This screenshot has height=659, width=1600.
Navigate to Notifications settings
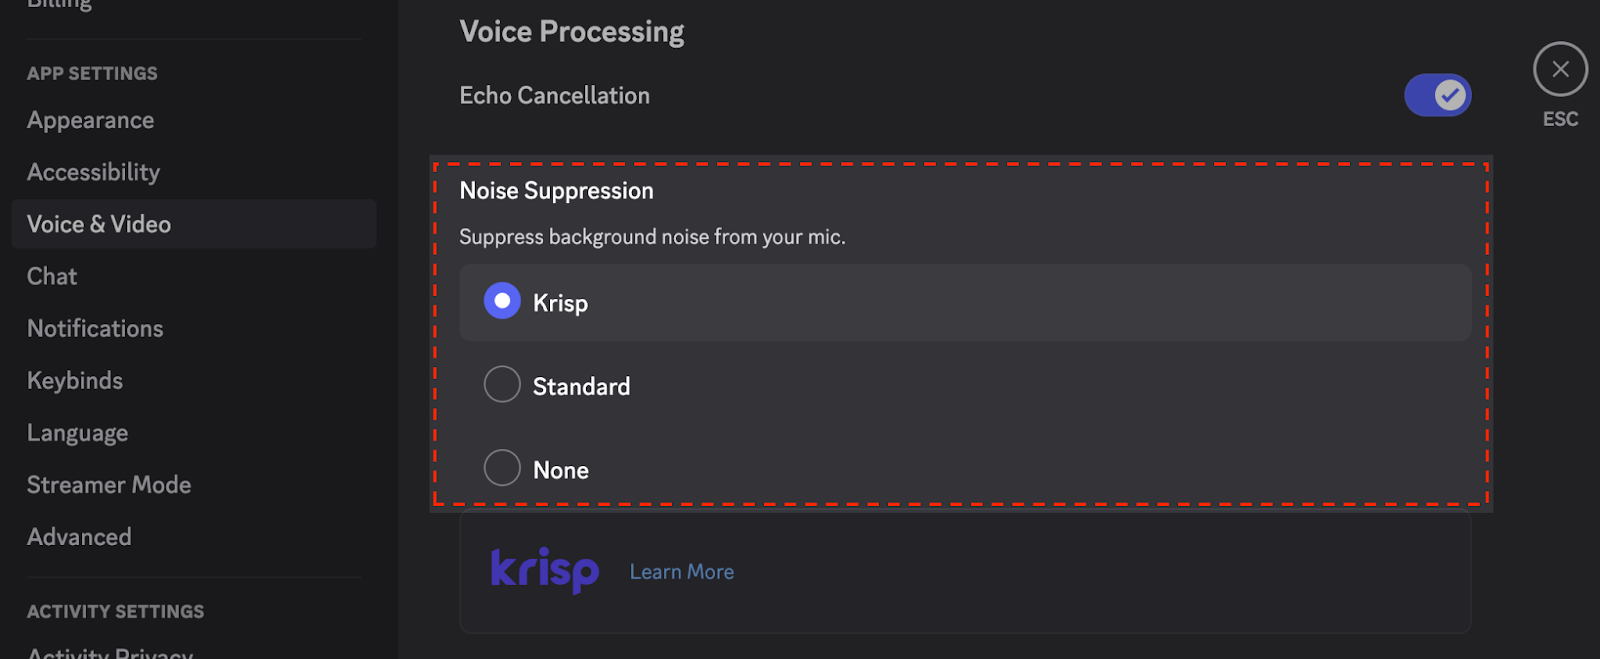(x=95, y=328)
